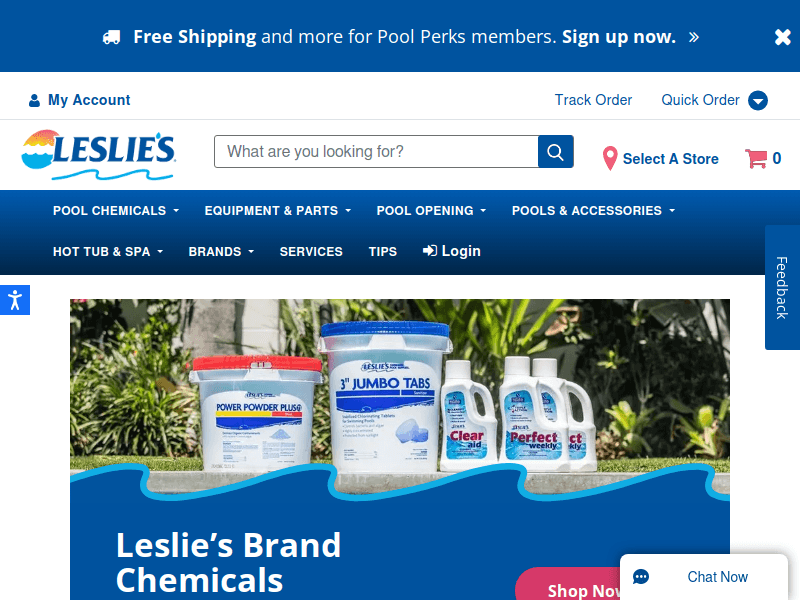Click the magnifying glass search button
The height and width of the screenshot is (600, 800).
click(x=556, y=152)
